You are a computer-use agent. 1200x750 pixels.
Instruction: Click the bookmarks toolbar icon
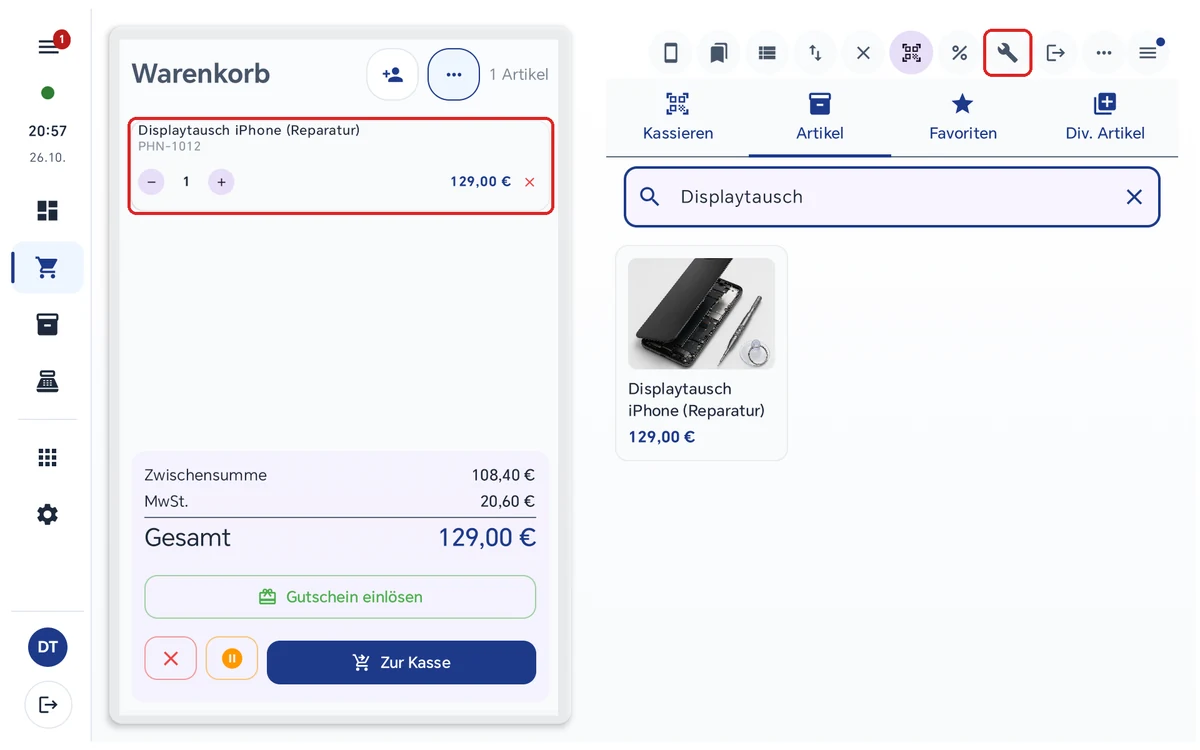click(x=719, y=53)
